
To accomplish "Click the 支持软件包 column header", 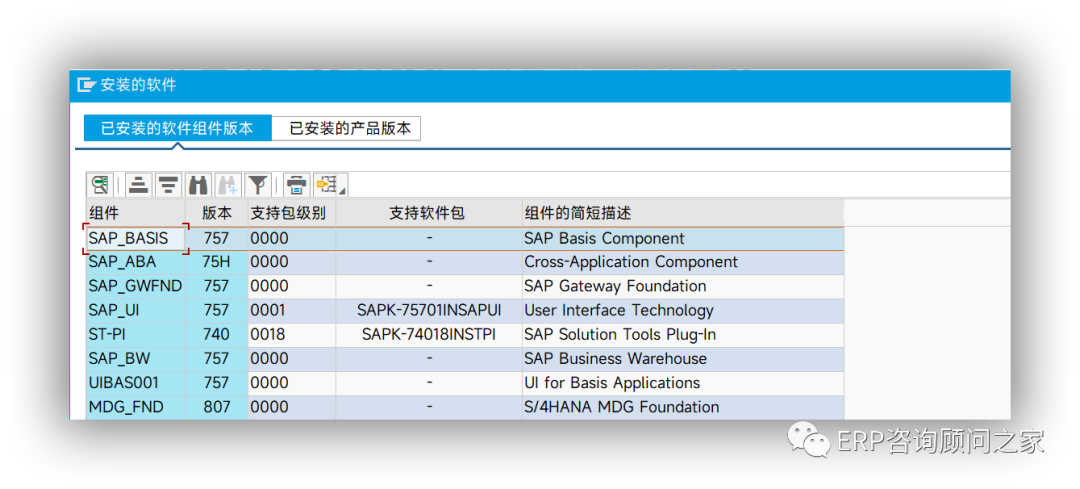I will tap(428, 214).
